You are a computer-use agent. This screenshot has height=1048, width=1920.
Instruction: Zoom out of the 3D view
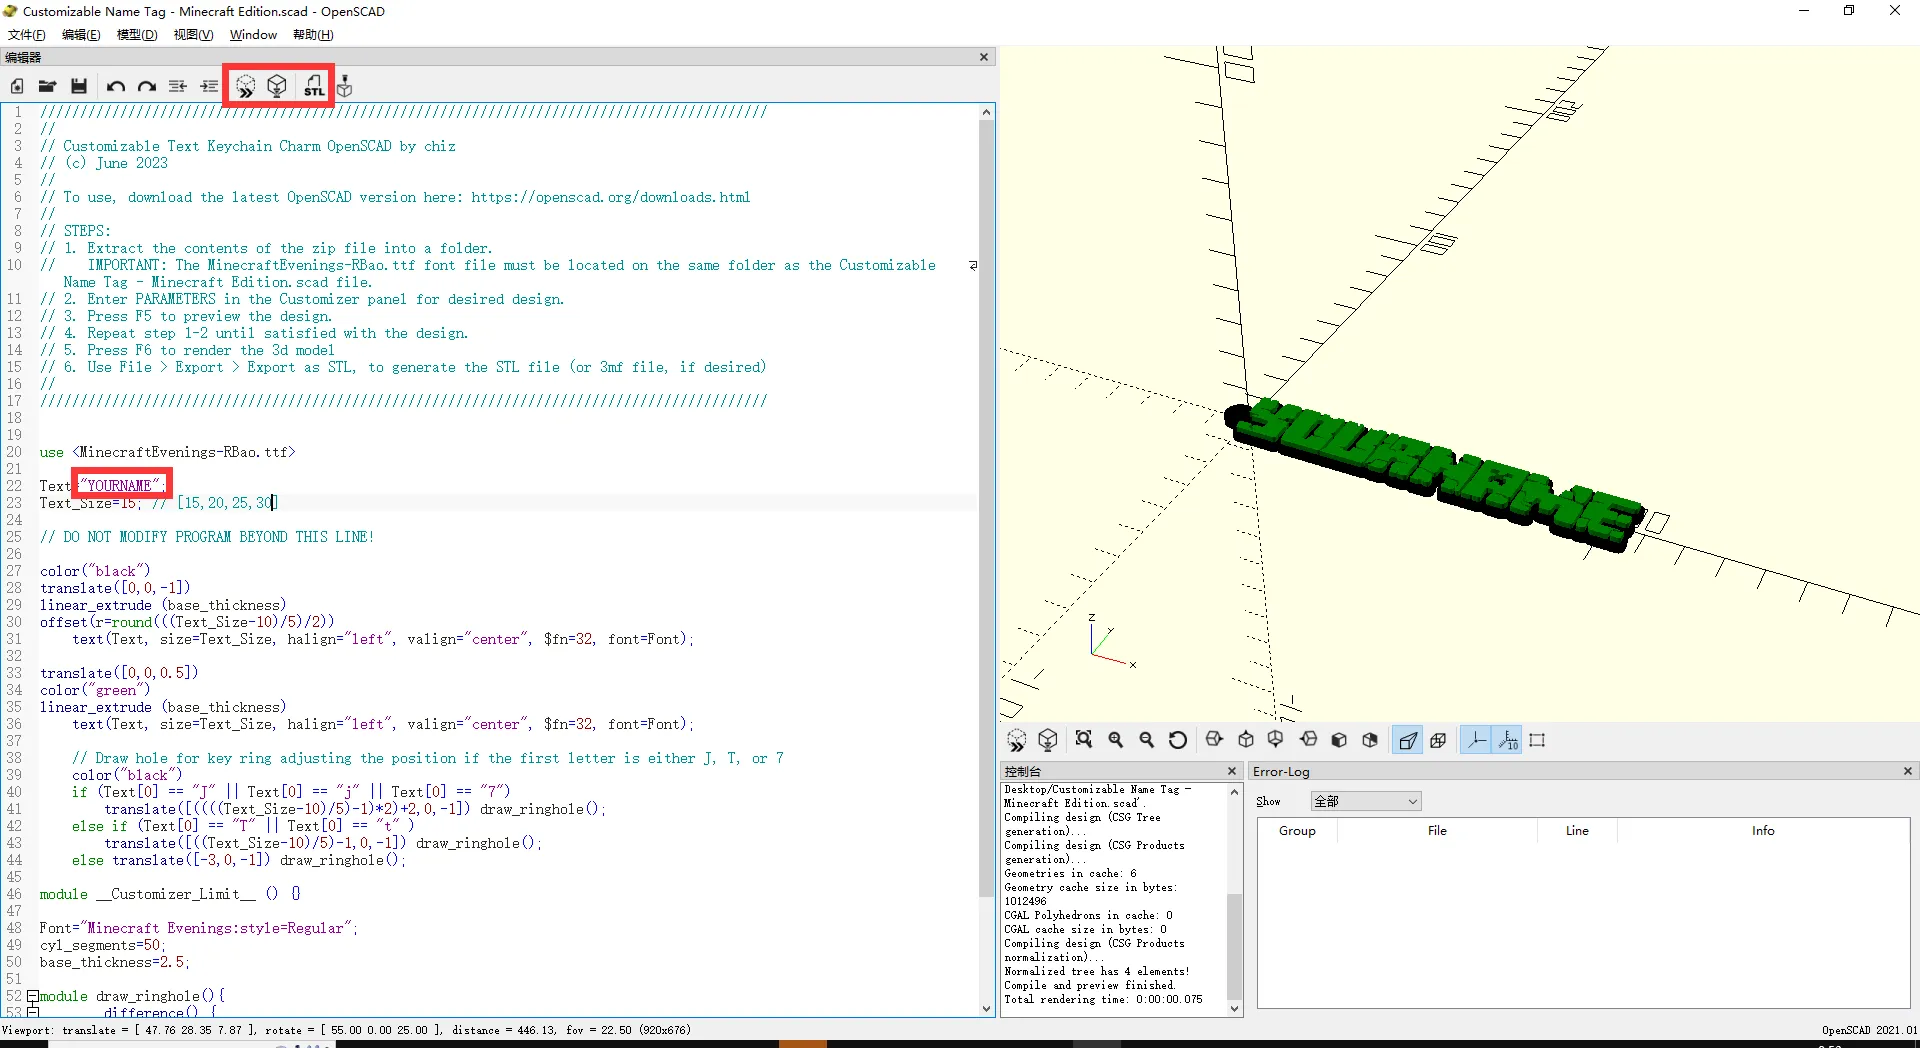(1147, 740)
